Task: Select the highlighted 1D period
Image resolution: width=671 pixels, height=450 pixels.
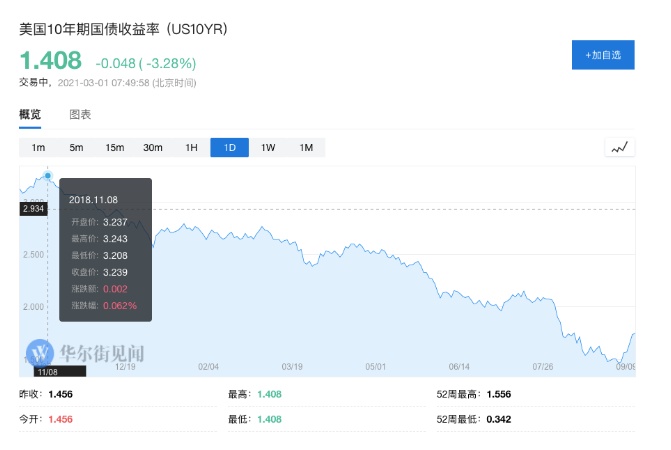Action: 229,148
